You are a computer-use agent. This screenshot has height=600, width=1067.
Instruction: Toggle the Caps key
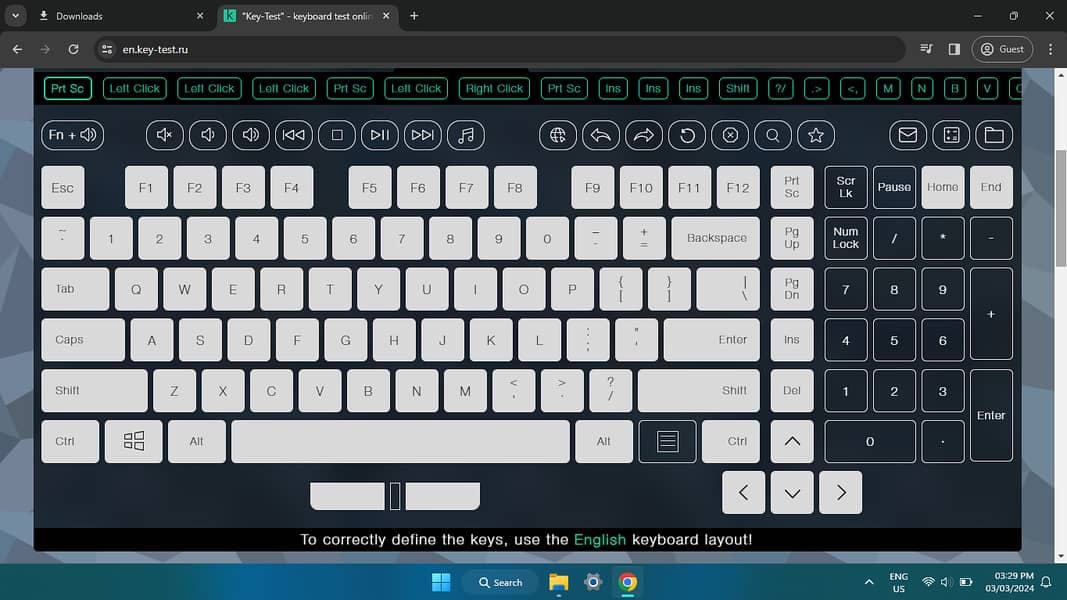click(x=83, y=340)
